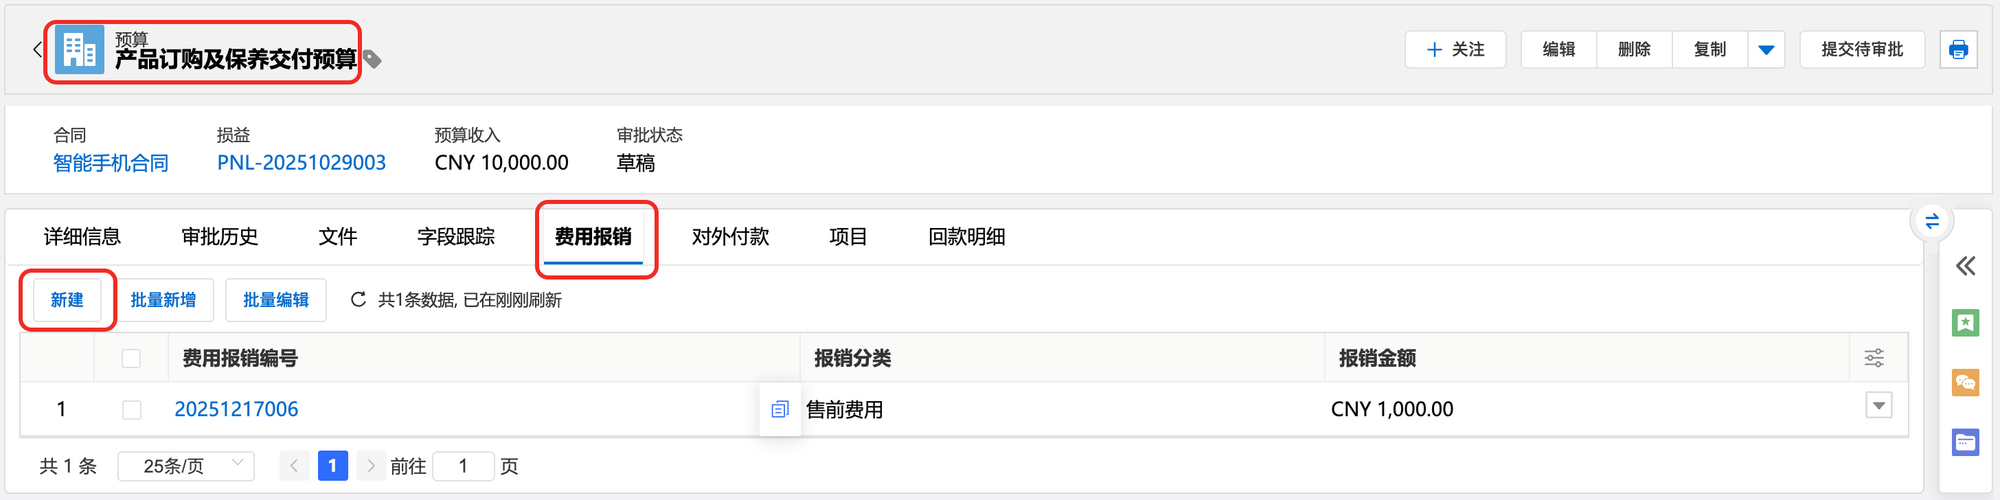Viewport: 2000px width, 500px height.
Task: Click the purple card icon in the right sidebar
Action: [1965, 441]
